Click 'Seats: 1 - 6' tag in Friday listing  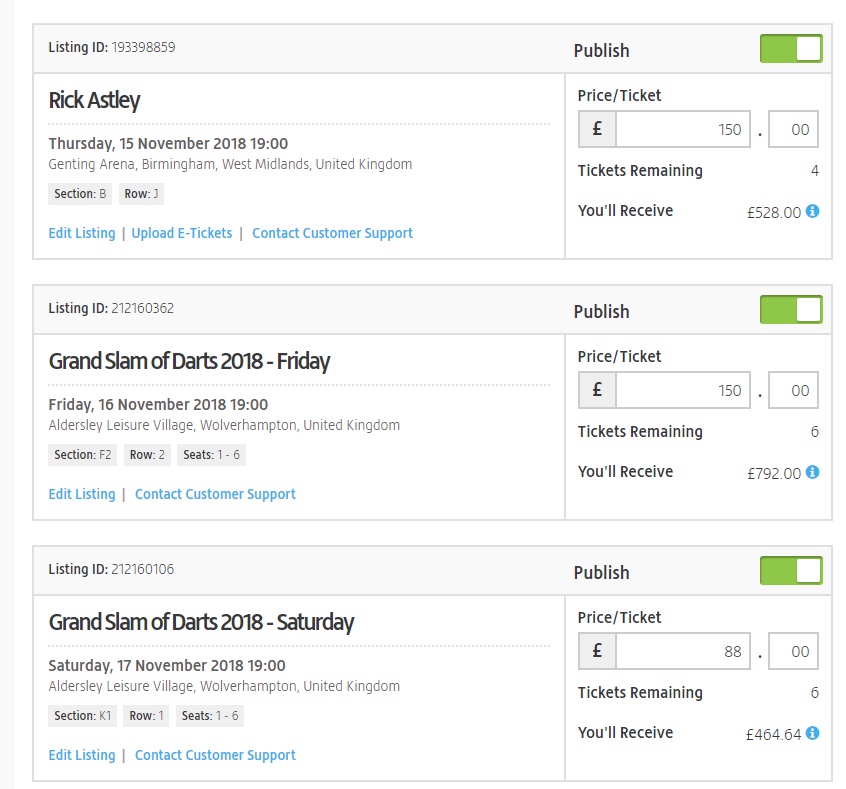(212, 455)
